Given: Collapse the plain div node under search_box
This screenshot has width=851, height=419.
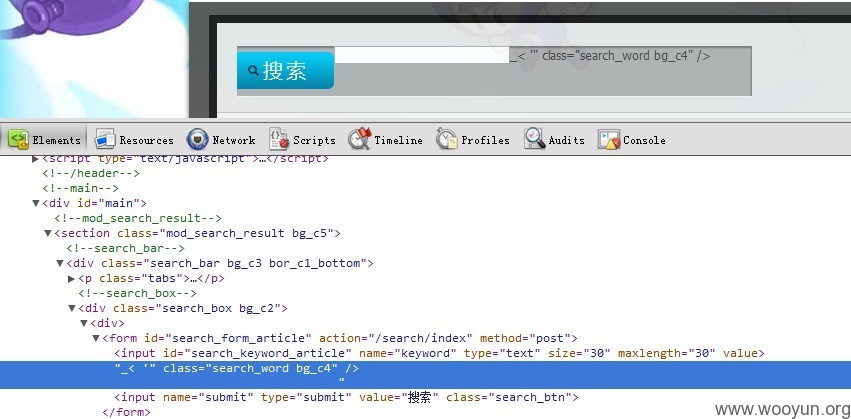Looking at the screenshot, I should pyautogui.click(x=84, y=323).
